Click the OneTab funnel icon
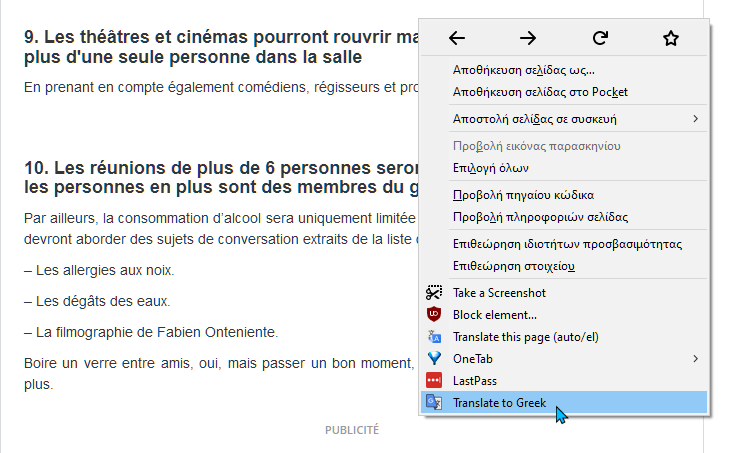 click(x=434, y=358)
